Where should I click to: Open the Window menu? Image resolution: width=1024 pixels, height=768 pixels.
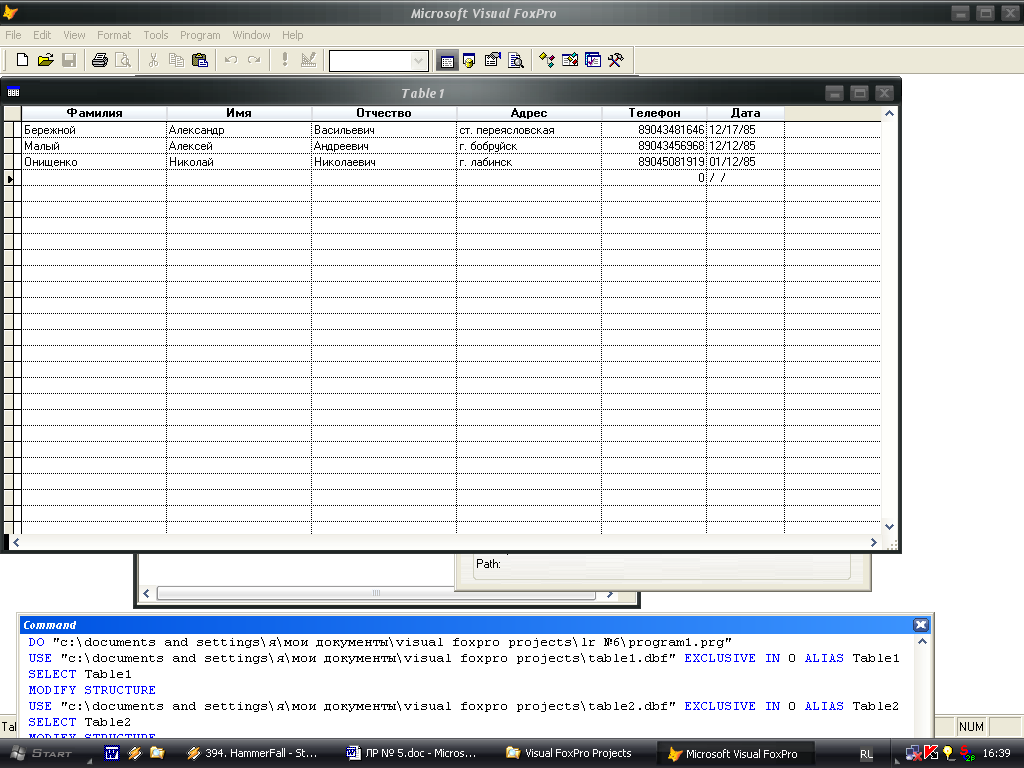click(251, 35)
